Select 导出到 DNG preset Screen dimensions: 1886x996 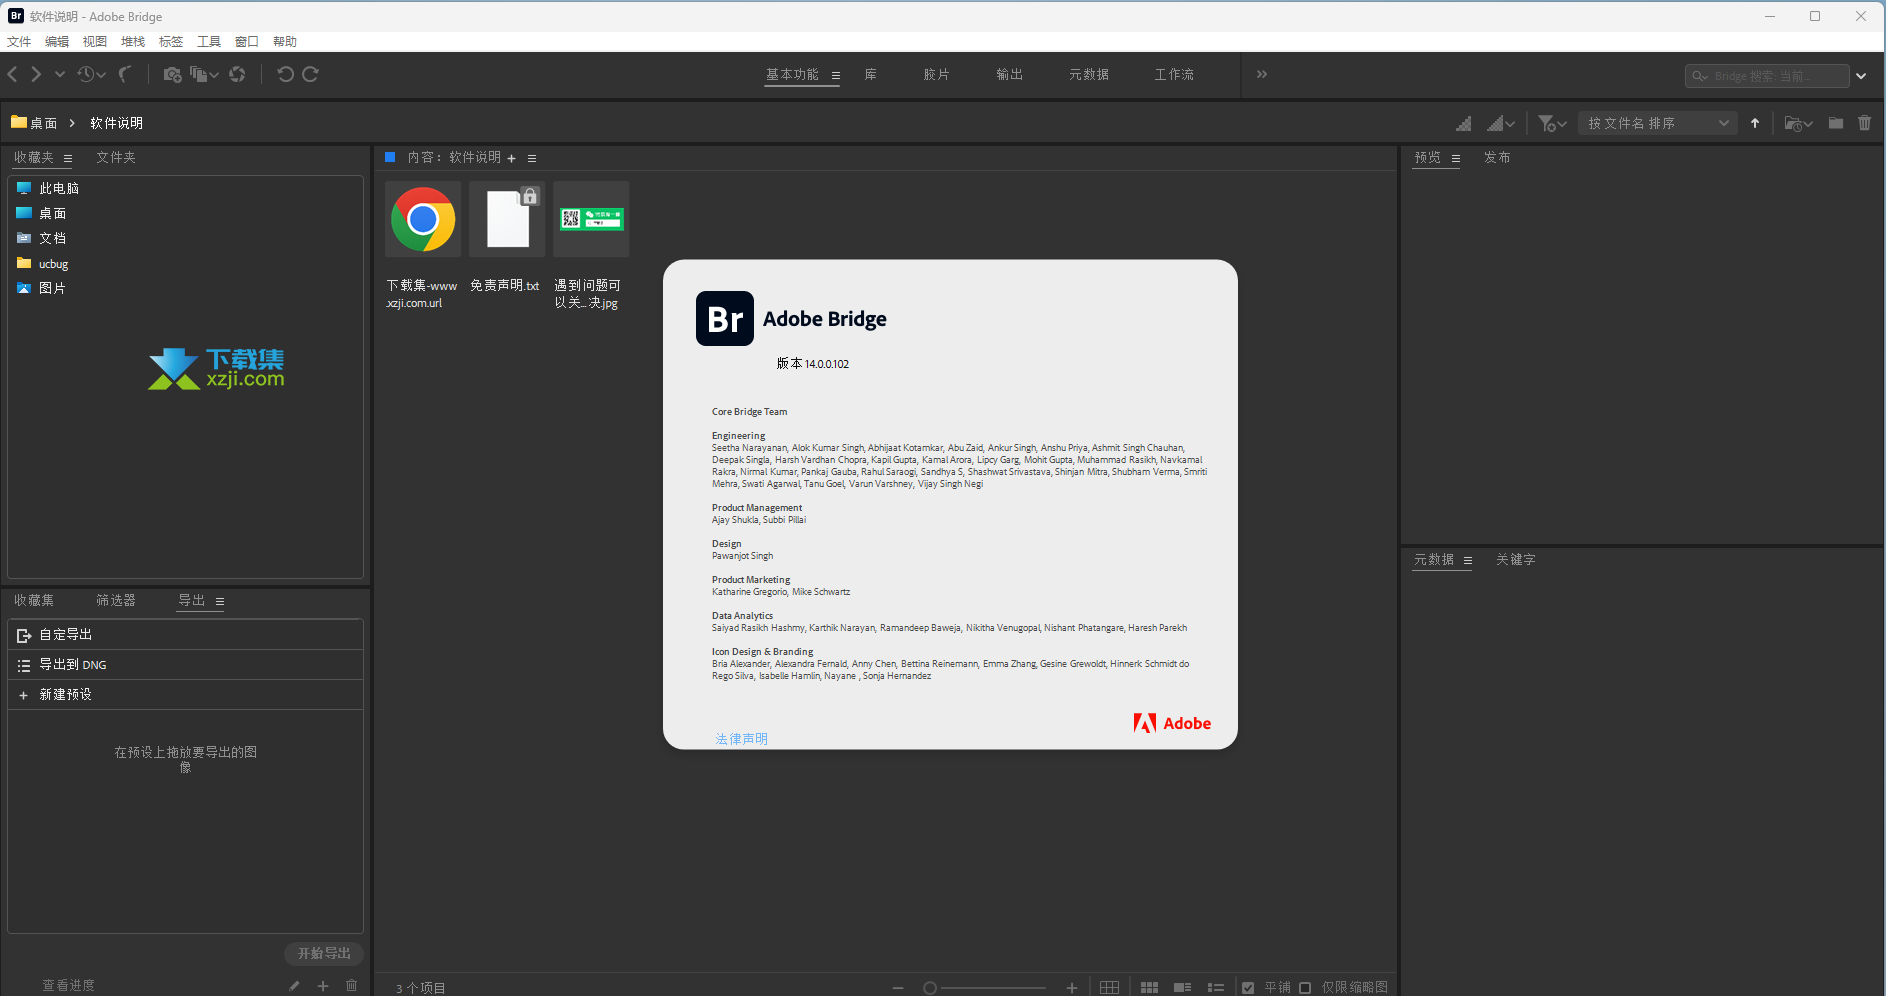[185, 665]
